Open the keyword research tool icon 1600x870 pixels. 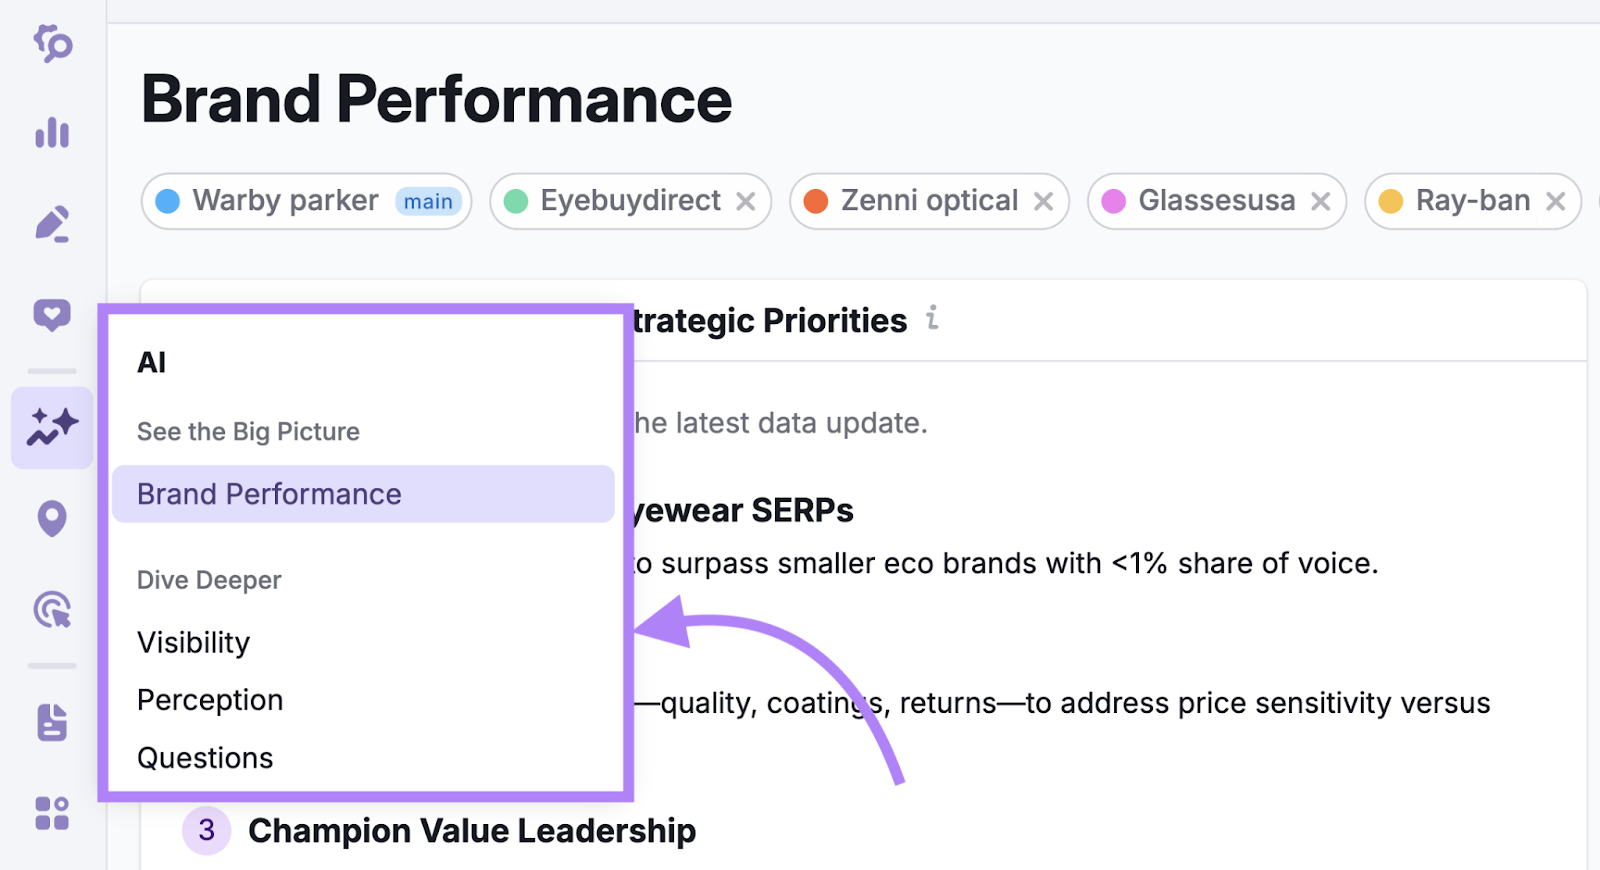pos(52,45)
